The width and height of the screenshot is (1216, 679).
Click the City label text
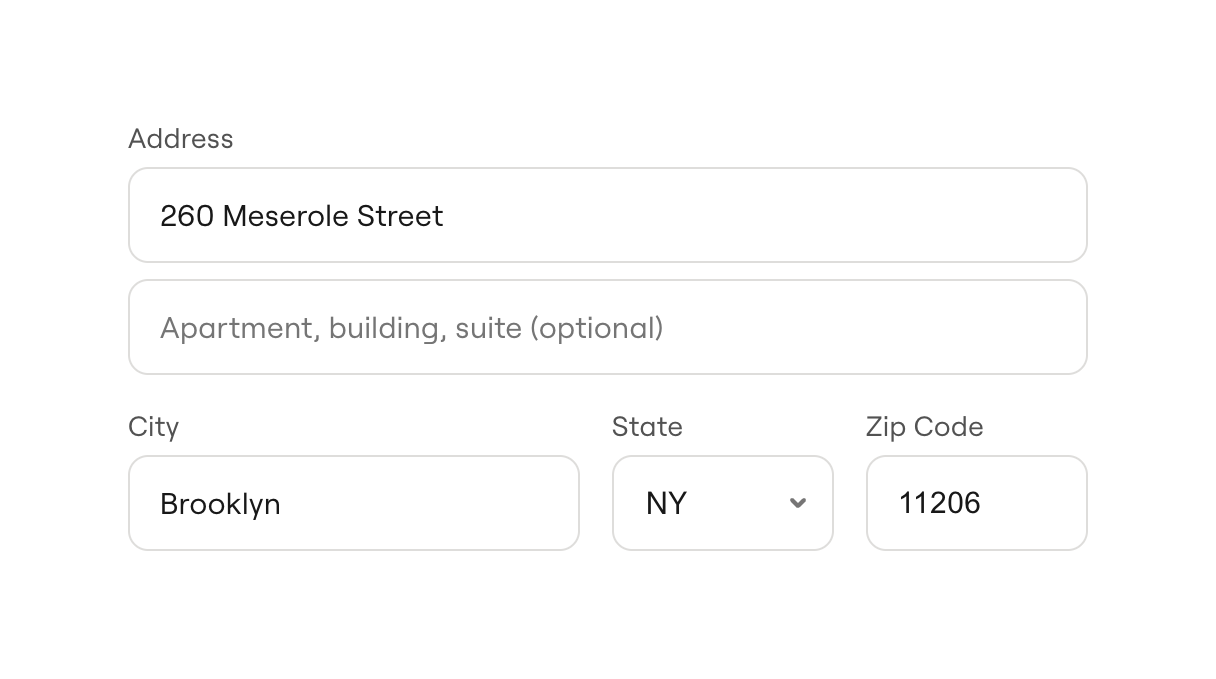[x=153, y=427]
